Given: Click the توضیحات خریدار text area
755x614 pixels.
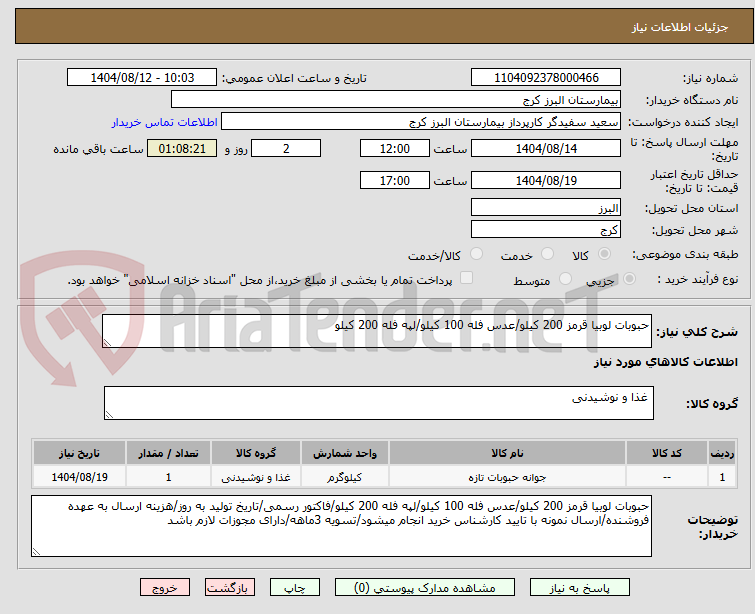Looking at the screenshot, I should [x=341, y=526].
